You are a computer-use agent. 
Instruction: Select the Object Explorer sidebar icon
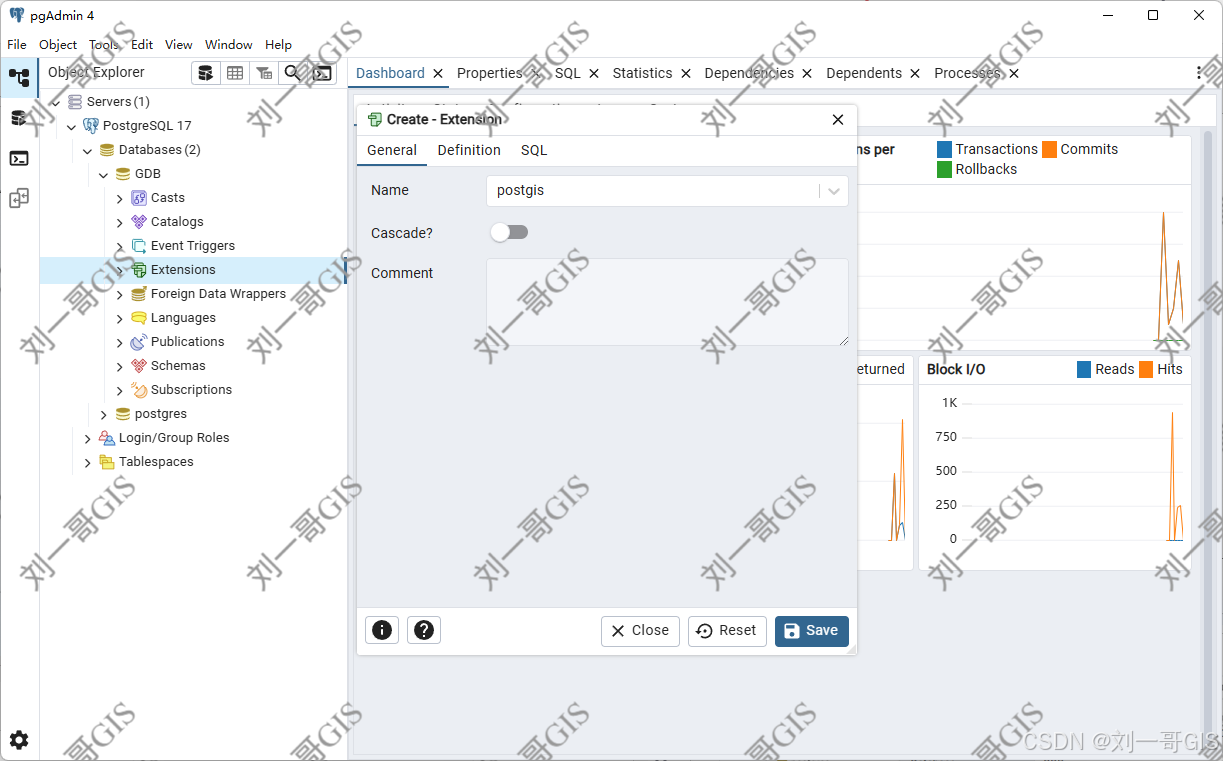coord(19,77)
